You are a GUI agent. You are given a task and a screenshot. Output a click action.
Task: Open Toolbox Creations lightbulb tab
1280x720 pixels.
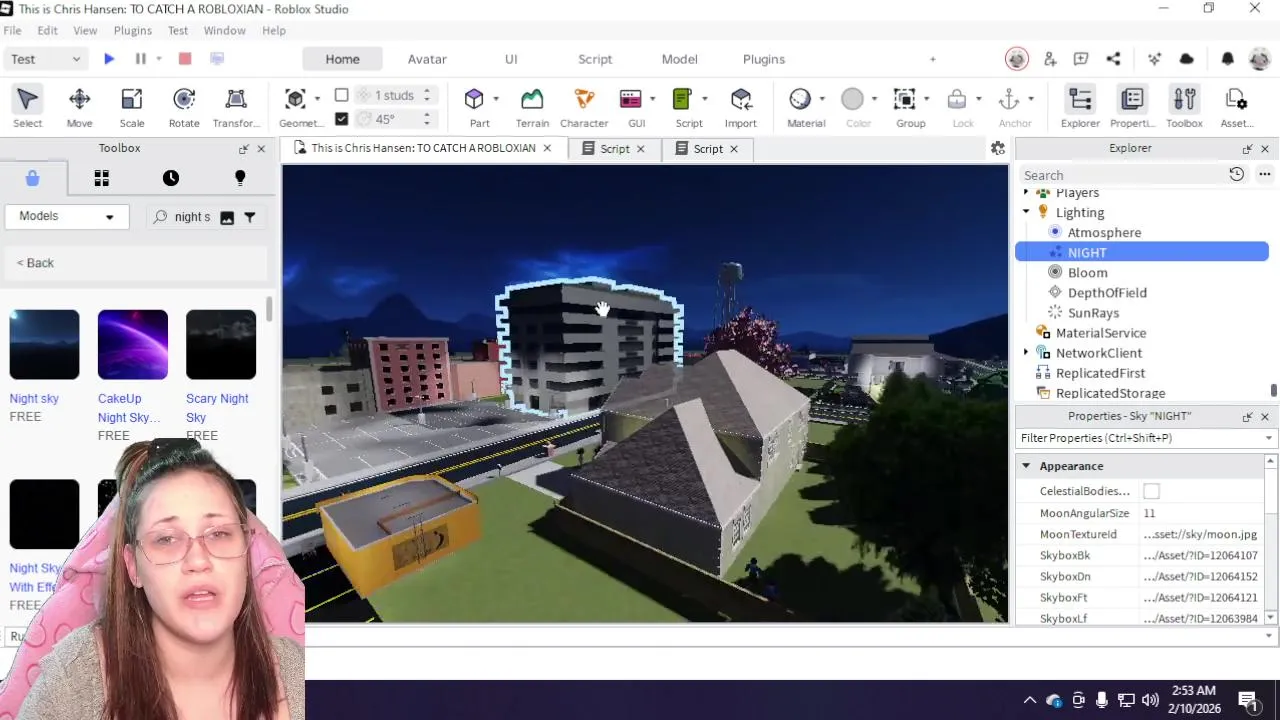coord(240,178)
